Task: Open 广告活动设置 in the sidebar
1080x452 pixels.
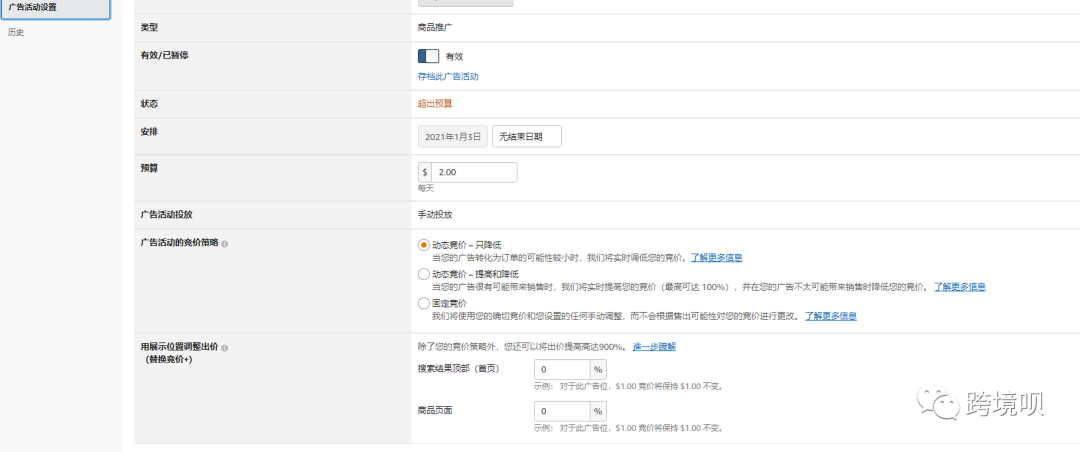Action: (54, 8)
